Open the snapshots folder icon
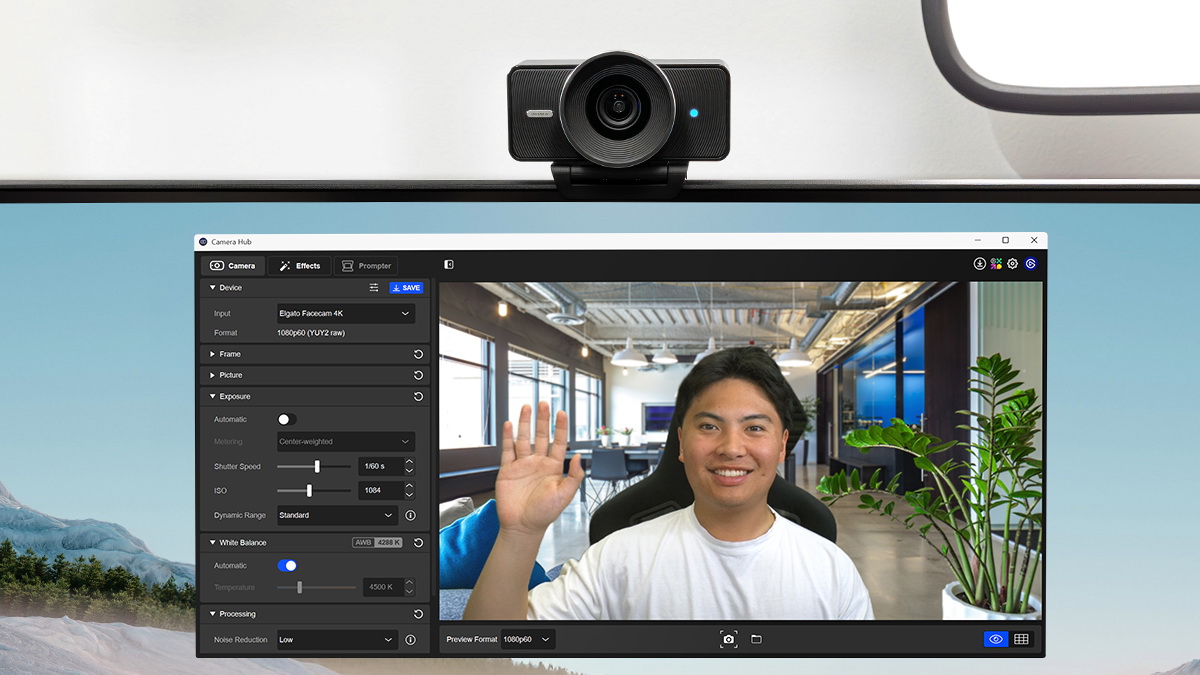Viewport: 1200px width, 675px height. (756, 639)
